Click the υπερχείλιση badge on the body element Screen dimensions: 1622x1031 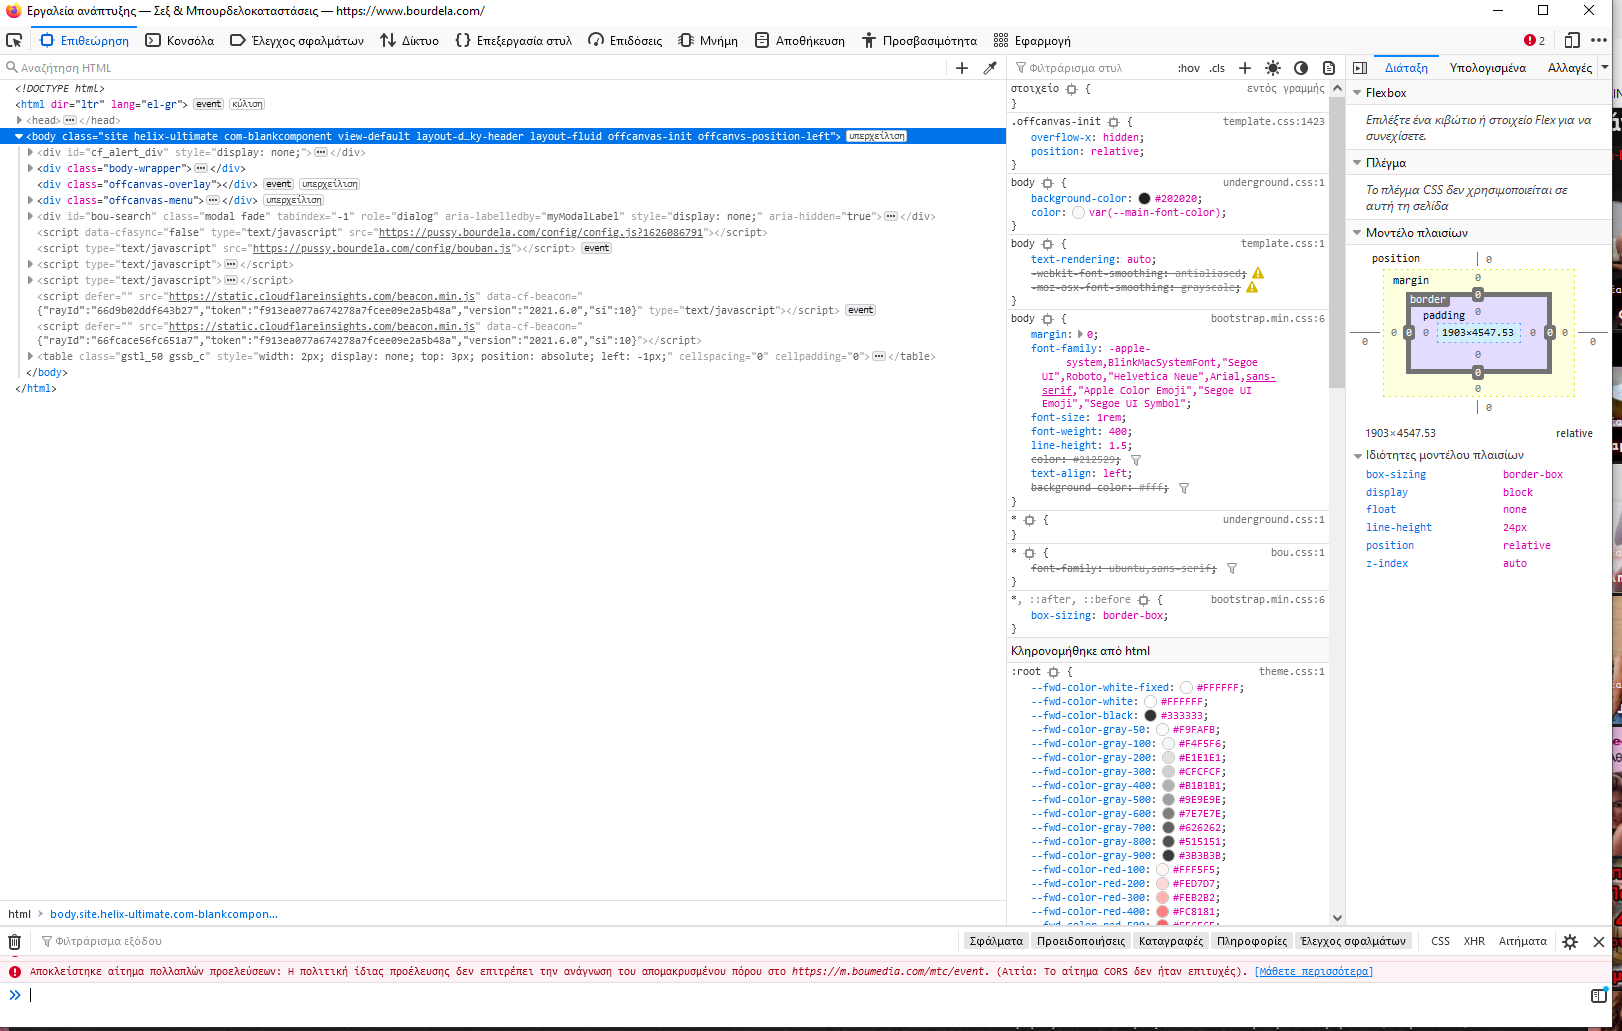877,136
